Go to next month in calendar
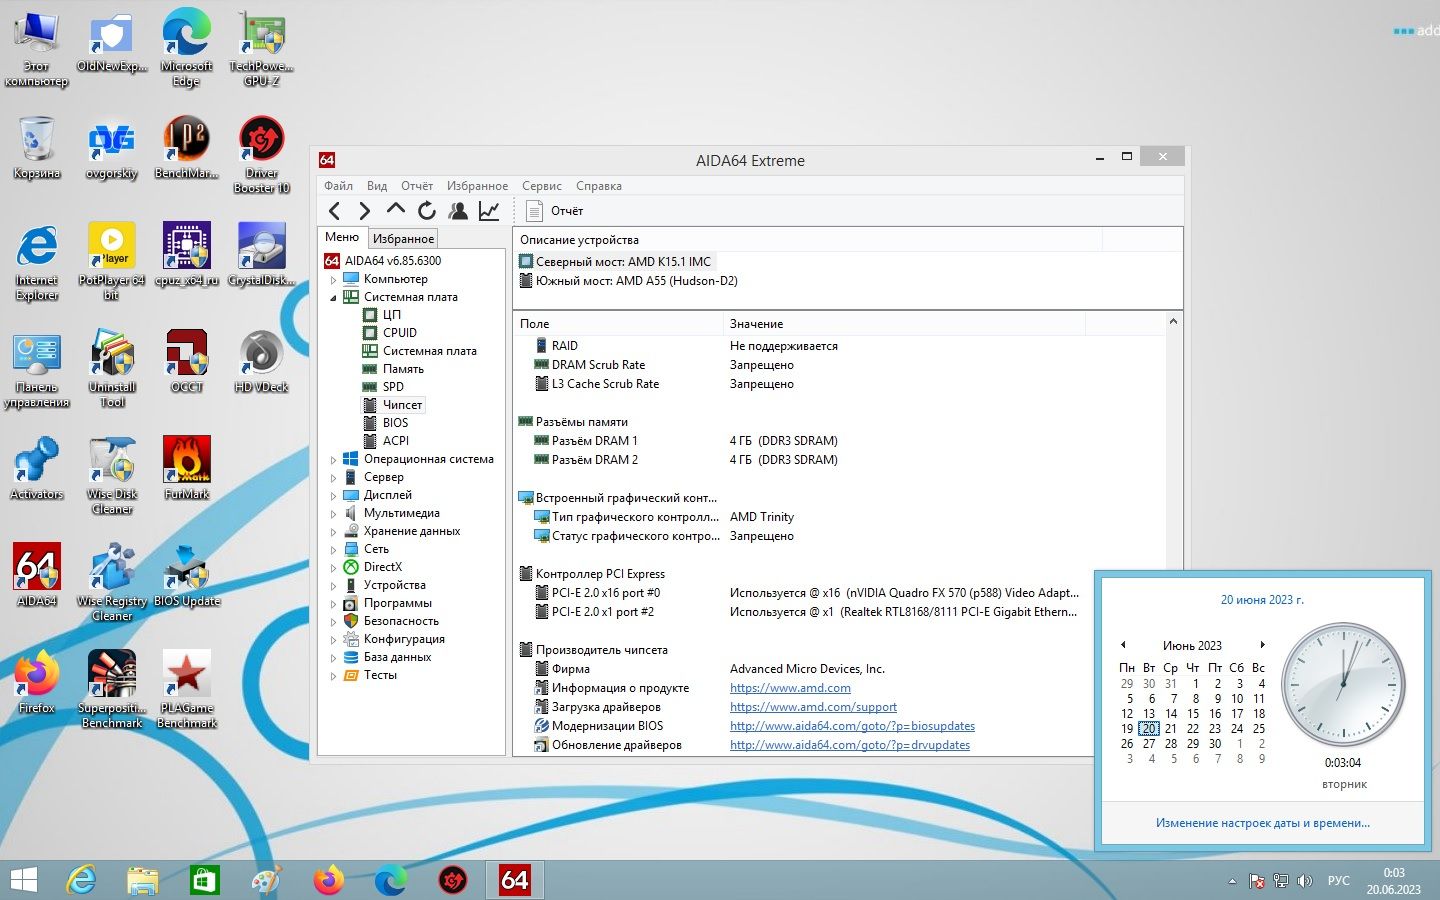1440x900 pixels. (x=1262, y=645)
